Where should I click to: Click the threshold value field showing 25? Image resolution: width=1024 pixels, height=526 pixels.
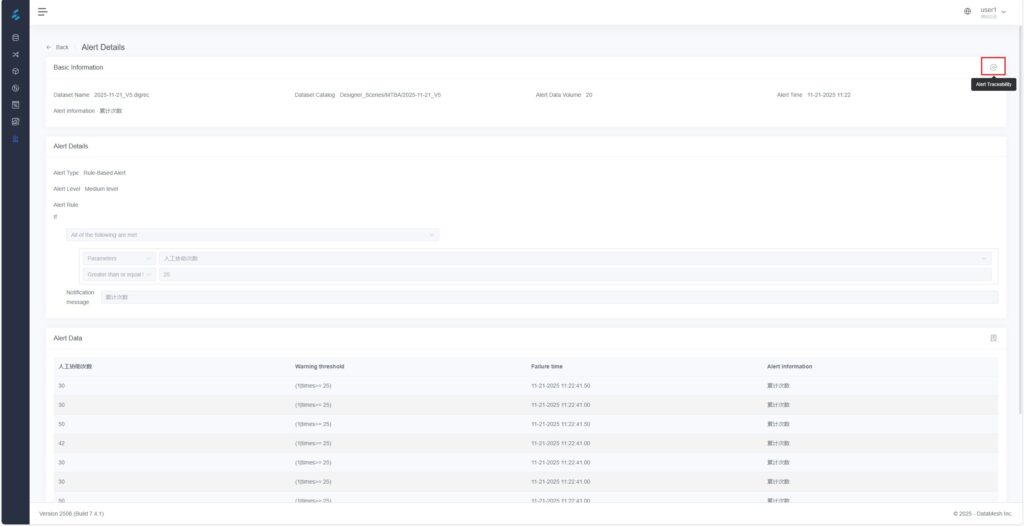(x=574, y=274)
